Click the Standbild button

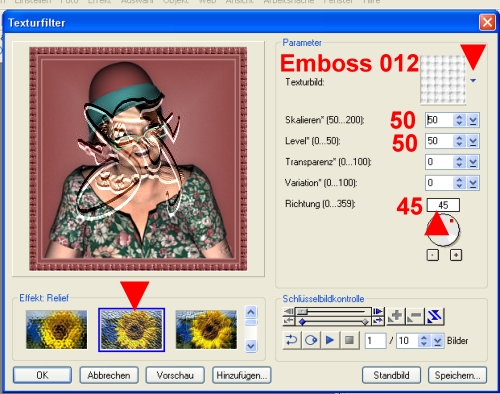(x=391, y=375)
